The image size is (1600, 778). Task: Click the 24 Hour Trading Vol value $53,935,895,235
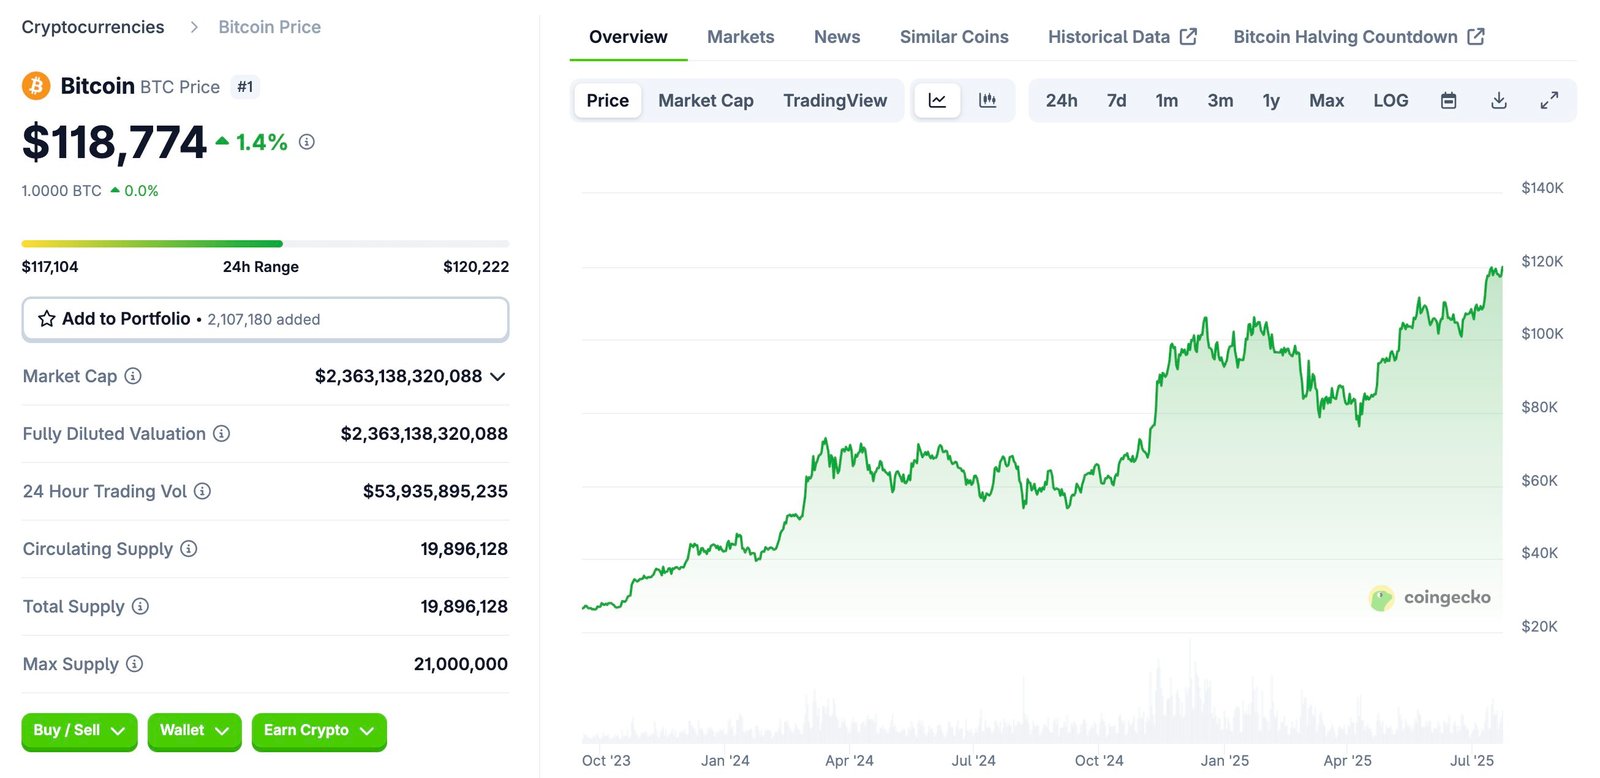(x=435, y=491)
